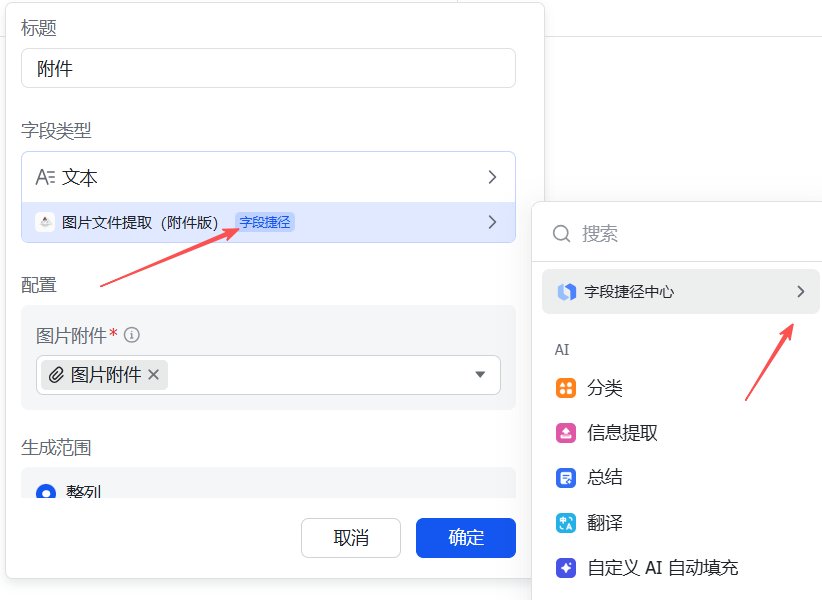This screenshot has width=822, height=600.
Task: Click the 图片文件提取（附件版）shortcut icon
Action: pos(45,222)
